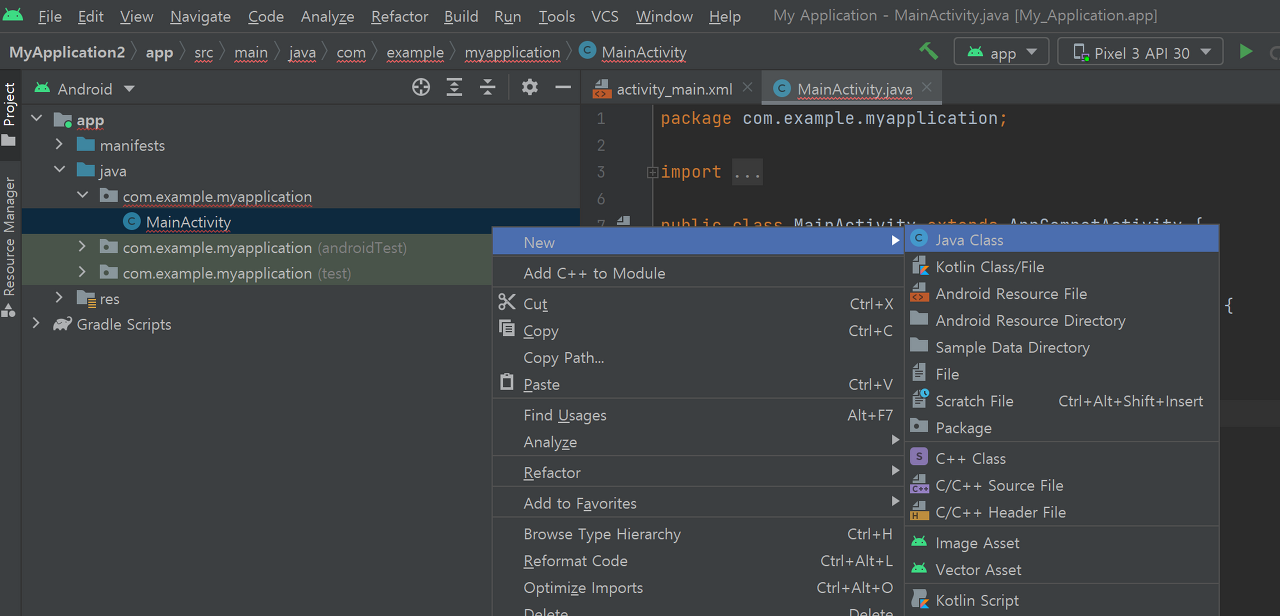This screenshot has height=616, width=1280.
Task: Expand the androidTest package
Action: pos(83,247)
